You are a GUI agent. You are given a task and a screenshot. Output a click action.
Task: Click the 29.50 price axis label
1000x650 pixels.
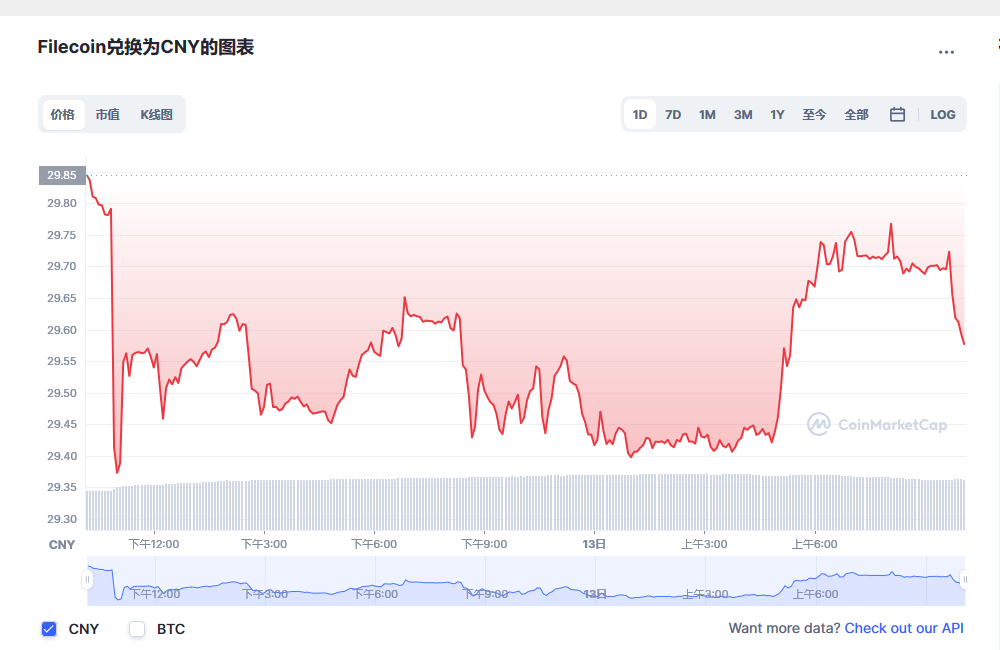[x=62, y=394]
